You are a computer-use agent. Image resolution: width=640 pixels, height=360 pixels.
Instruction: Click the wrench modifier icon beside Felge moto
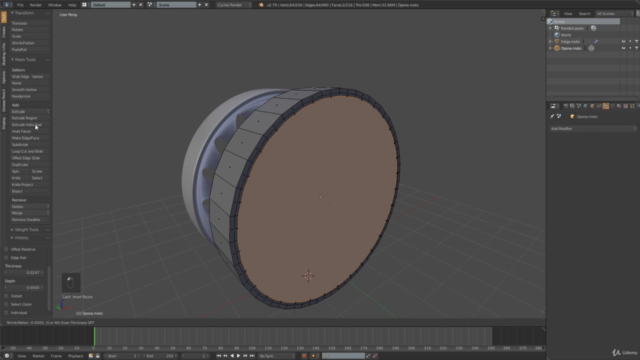point(596,41)
